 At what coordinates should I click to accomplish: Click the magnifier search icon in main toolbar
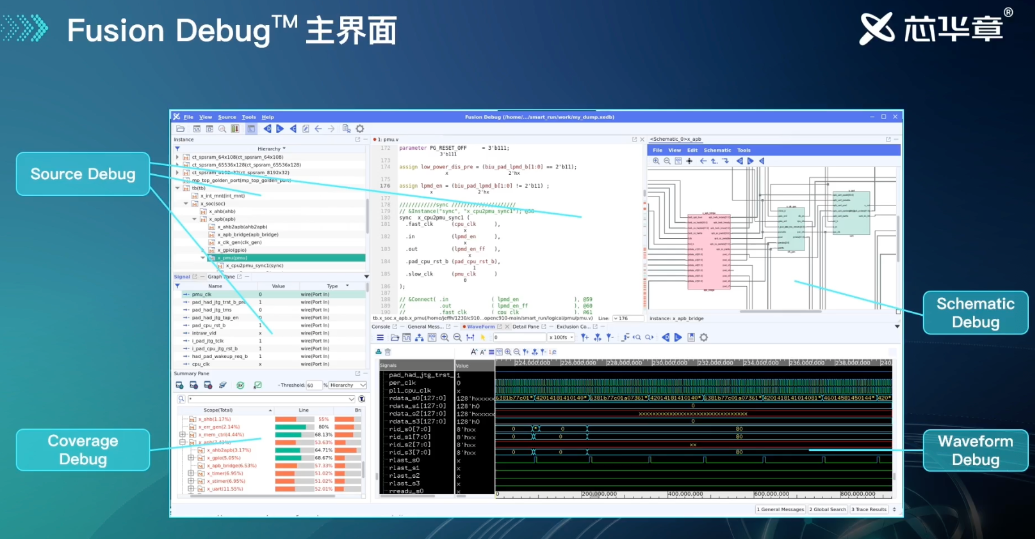(x=222, y=129)
